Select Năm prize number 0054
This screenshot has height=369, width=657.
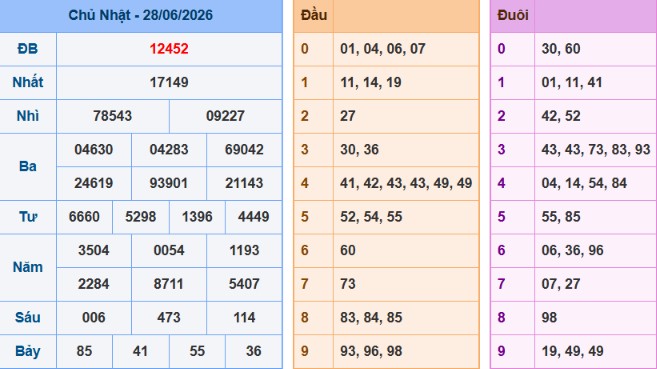(169, 250)
